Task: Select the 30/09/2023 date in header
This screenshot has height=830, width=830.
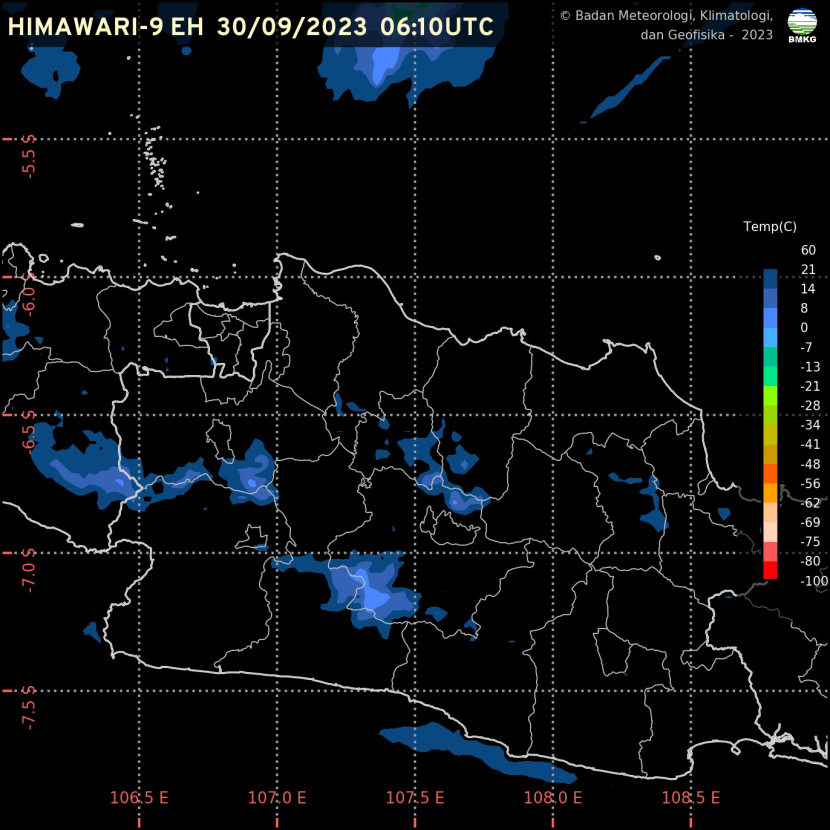Action: [x=290, y=27]
